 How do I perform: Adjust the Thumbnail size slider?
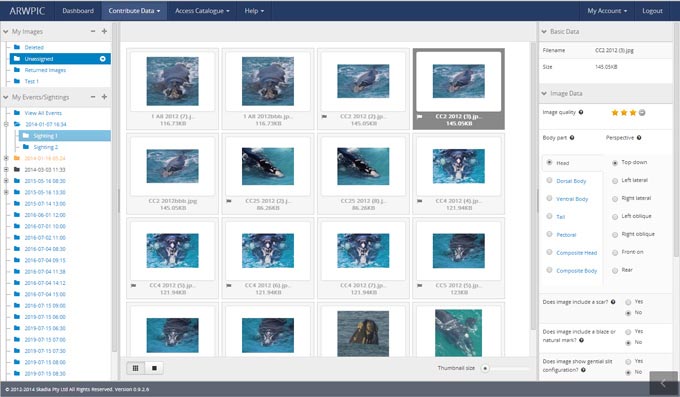[485, 368]
